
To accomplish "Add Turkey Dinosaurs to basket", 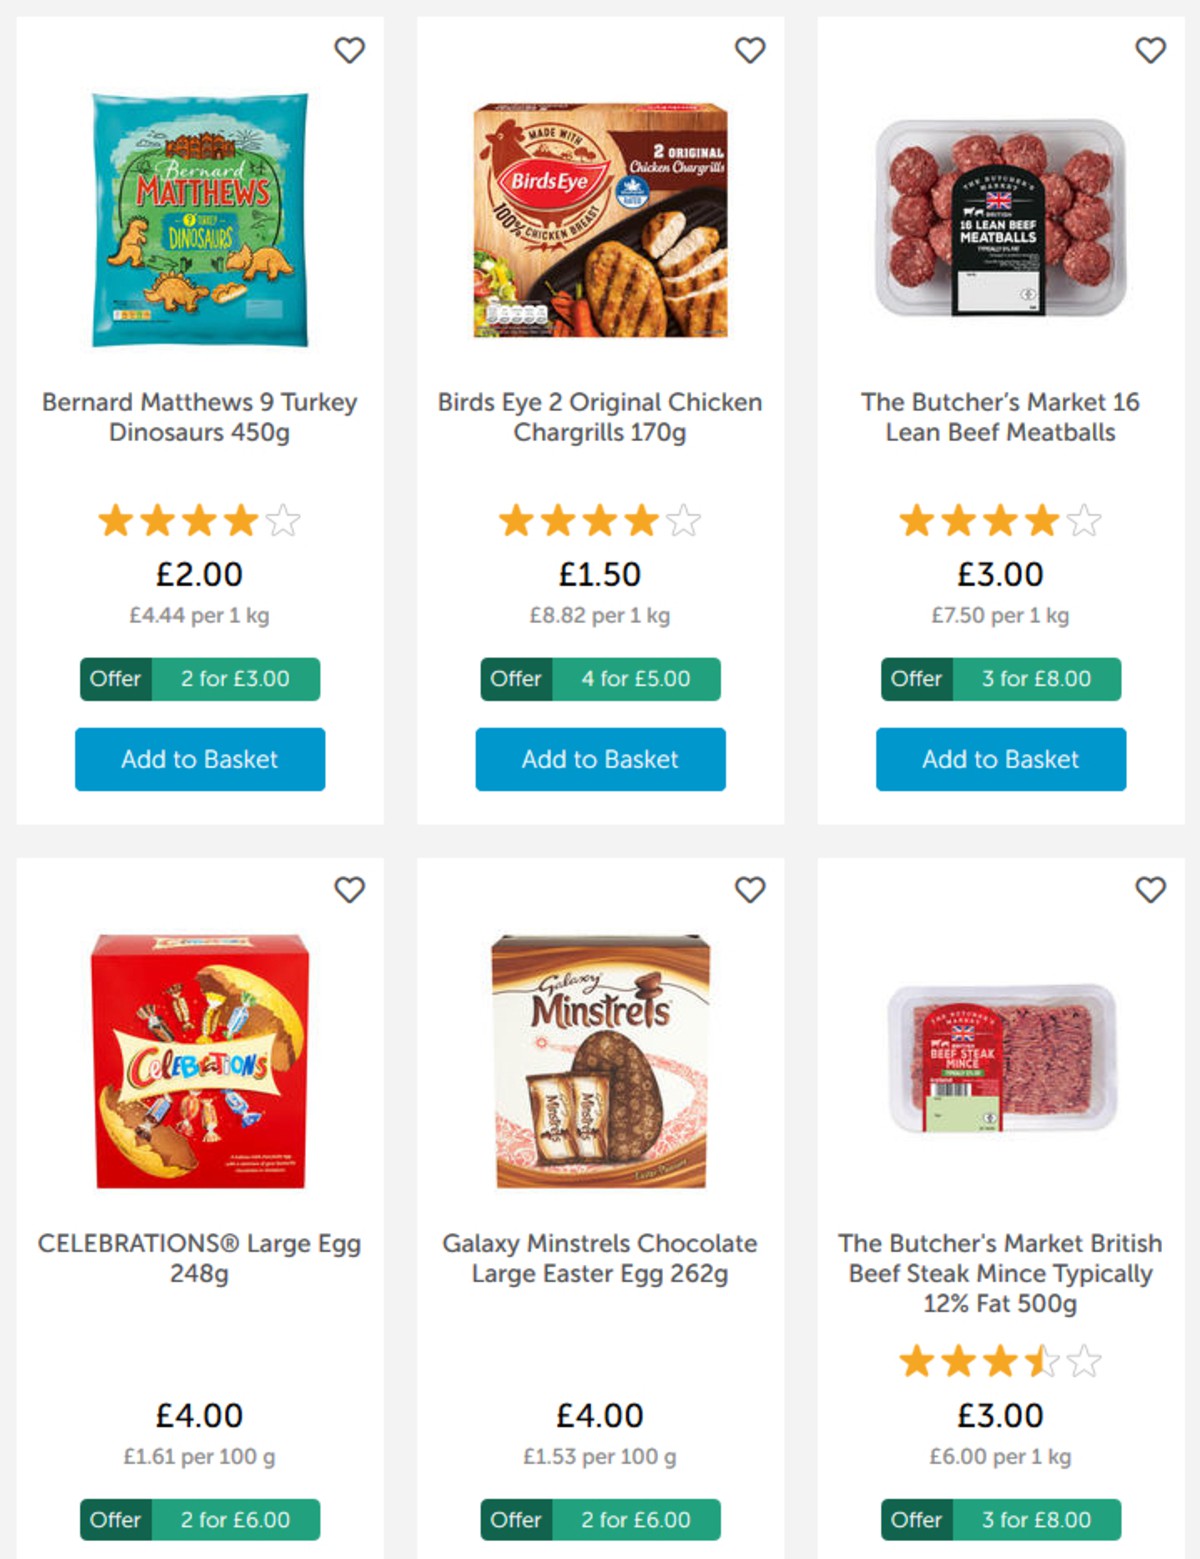I will pos(199,760).
